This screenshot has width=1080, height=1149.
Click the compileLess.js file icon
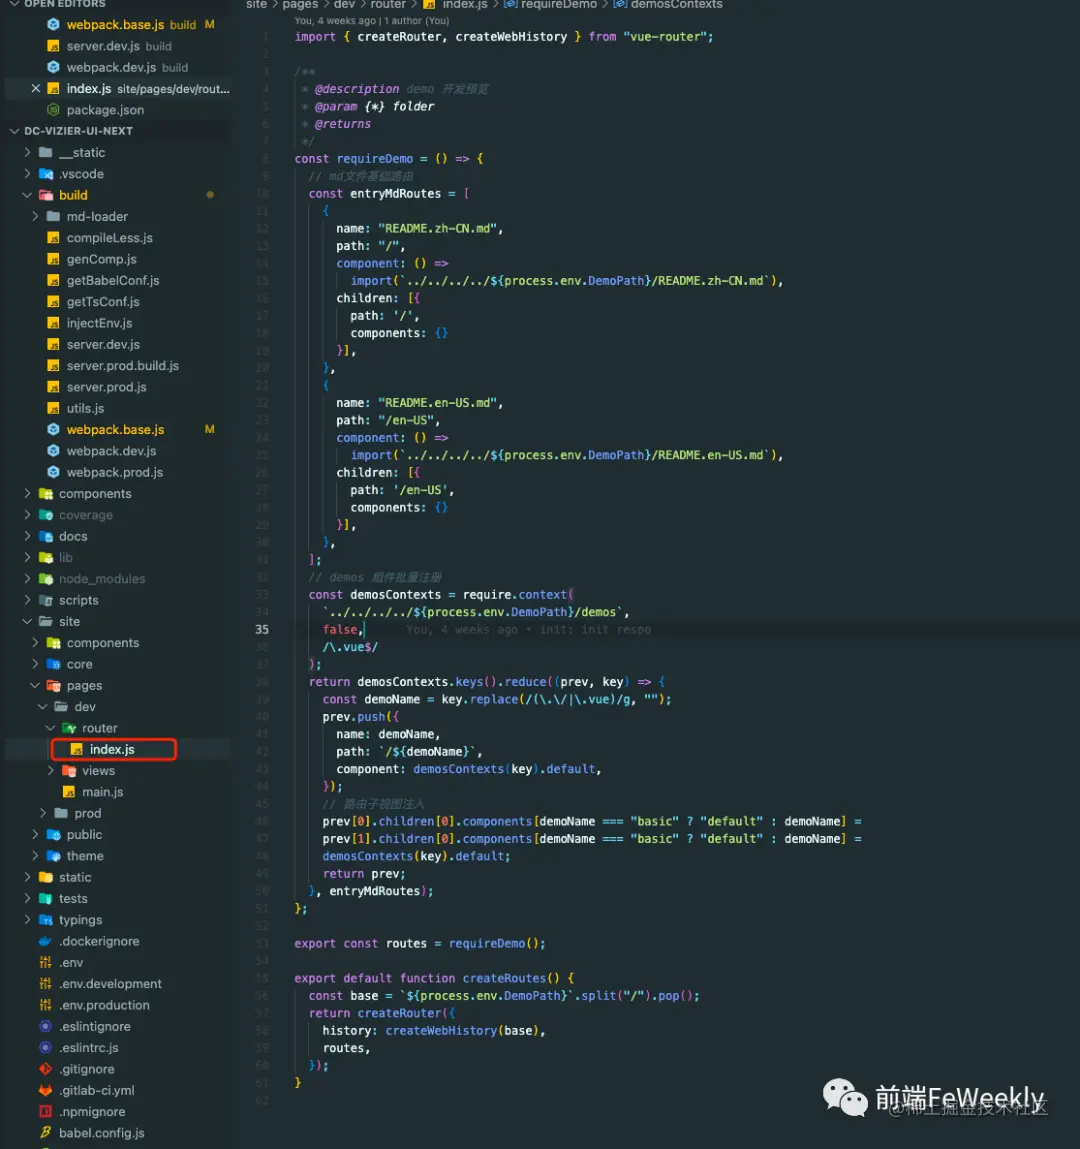[x=53, y=237]
